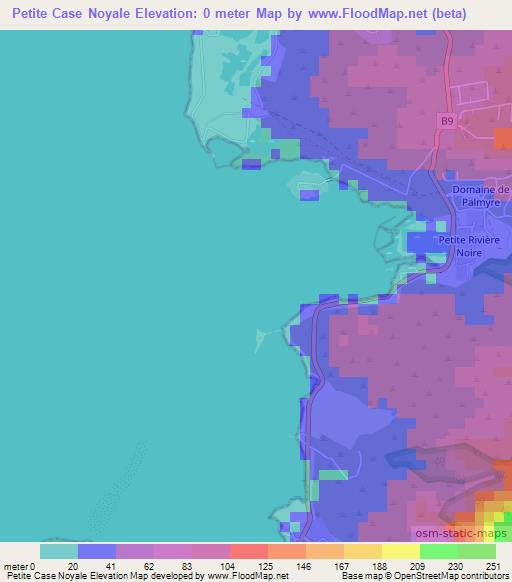Screen dimensions: 512x582
Task: Click the legend value 188
Action: (379, 567)
